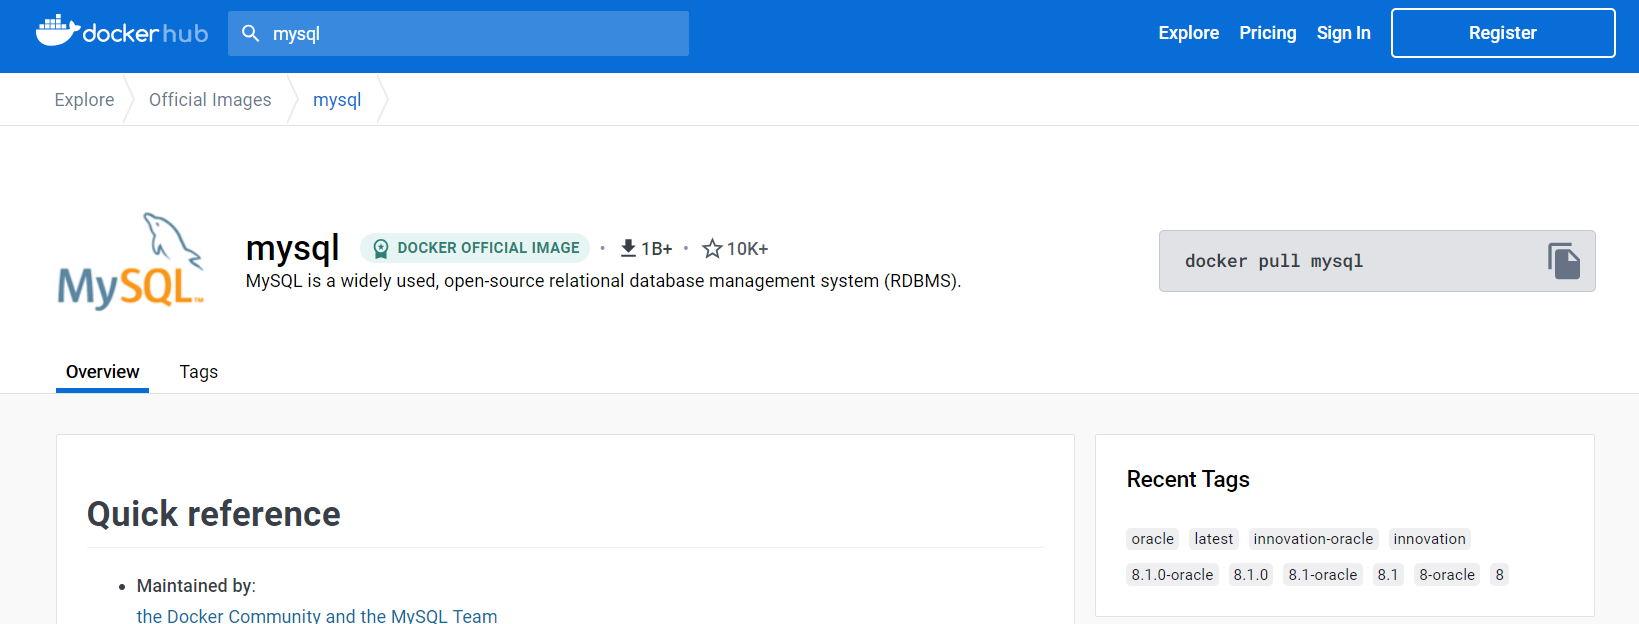
Task: Select the innovation-oracle tag
Action: (1313, 539)
